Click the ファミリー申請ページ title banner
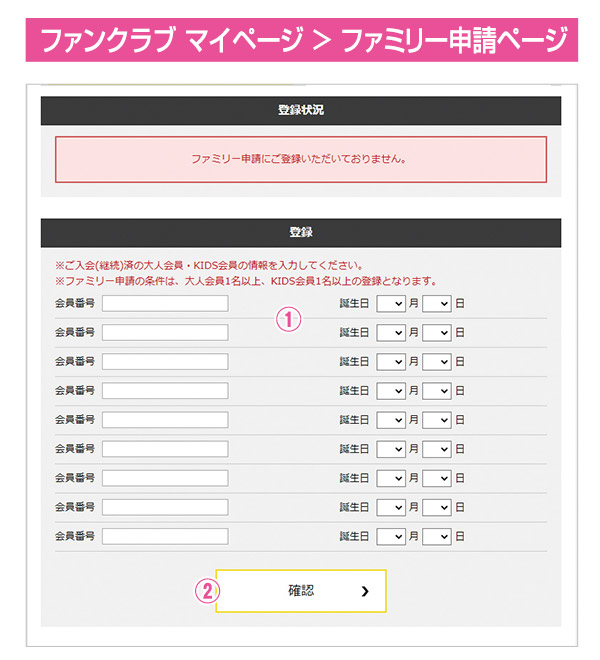 click(x=300, y=41)
